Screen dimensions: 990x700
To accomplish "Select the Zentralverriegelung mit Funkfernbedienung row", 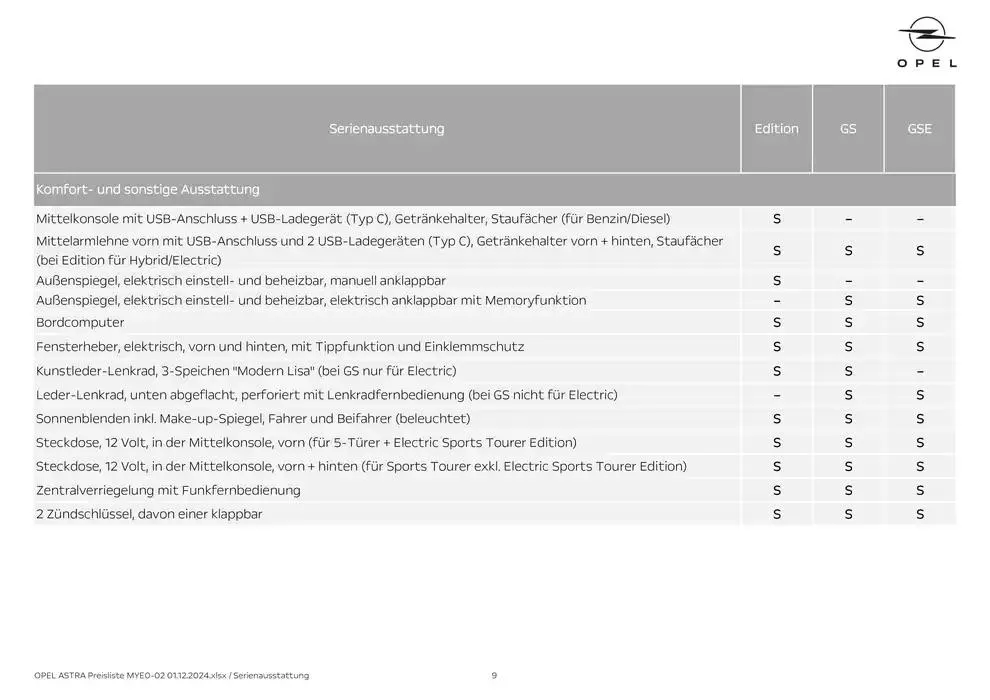I will (x=168, y=490).
